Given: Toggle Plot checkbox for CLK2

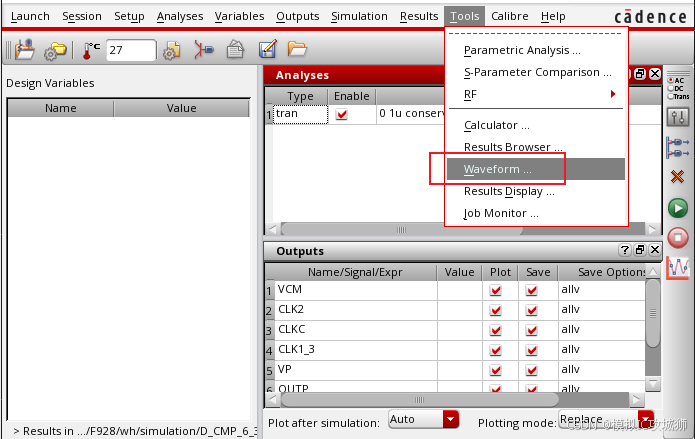Looking at the screenshot, I should pos(496,310).
